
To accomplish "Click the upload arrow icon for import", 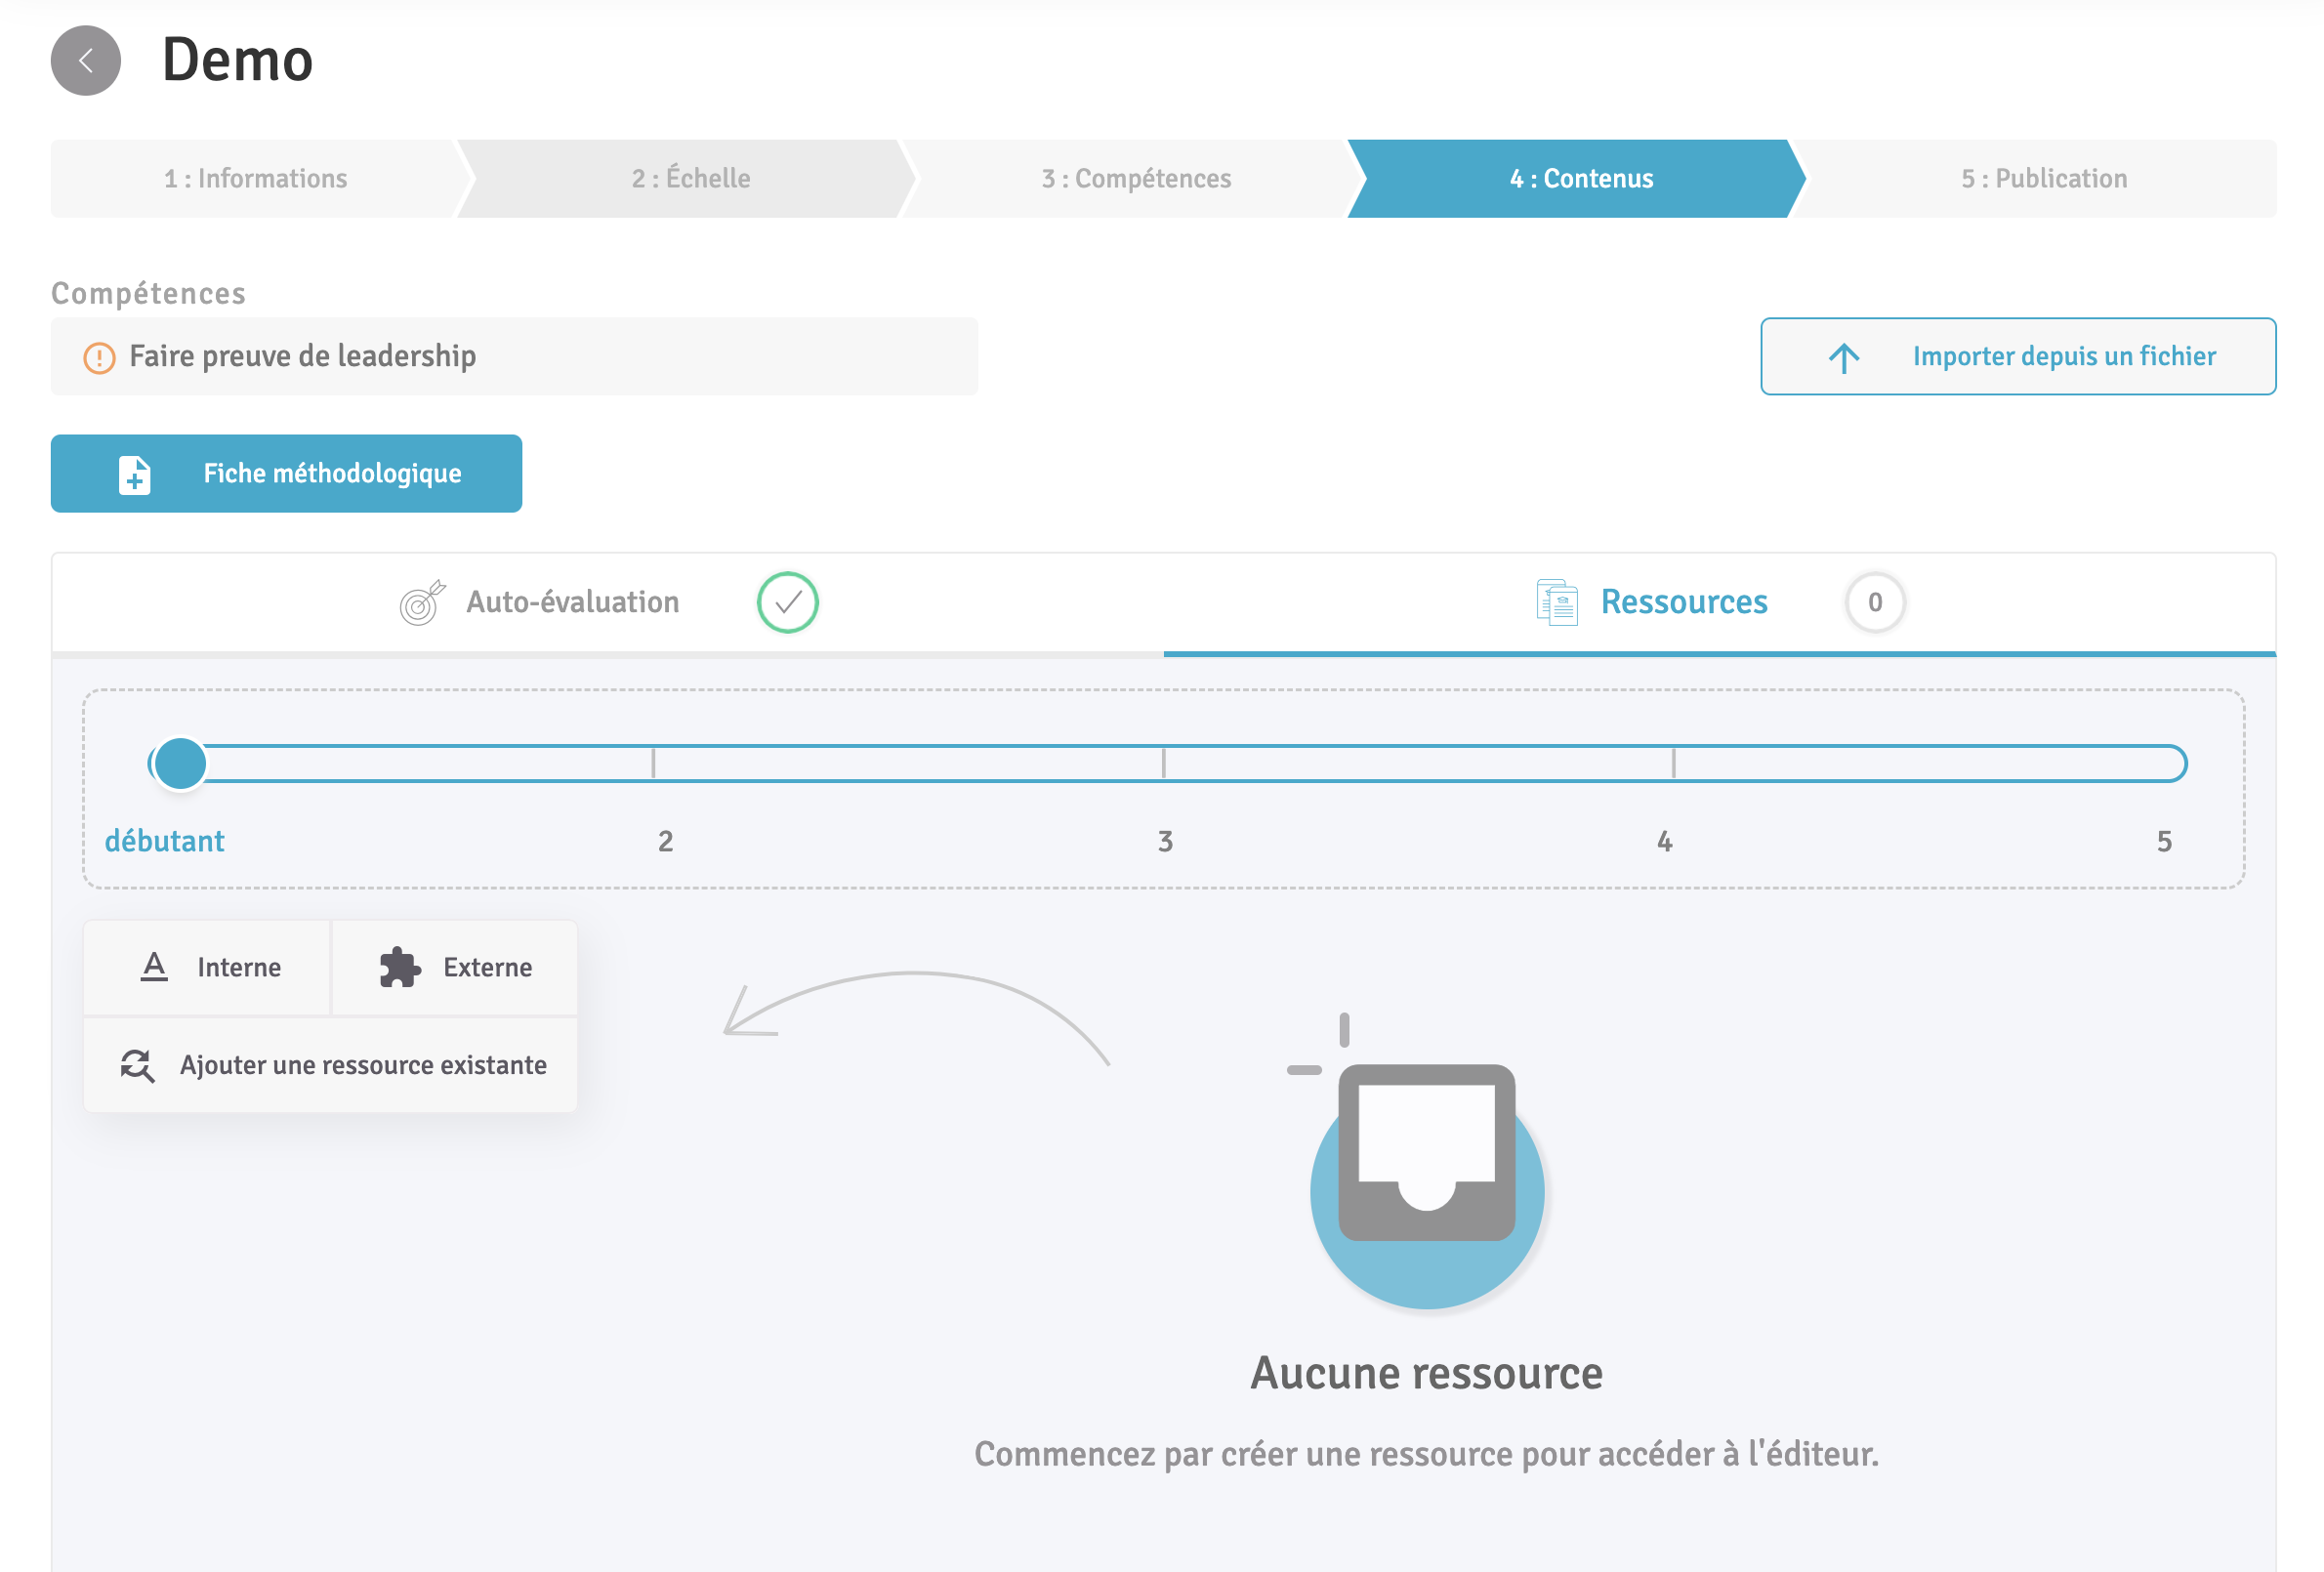I will (x=1843, y=357).
